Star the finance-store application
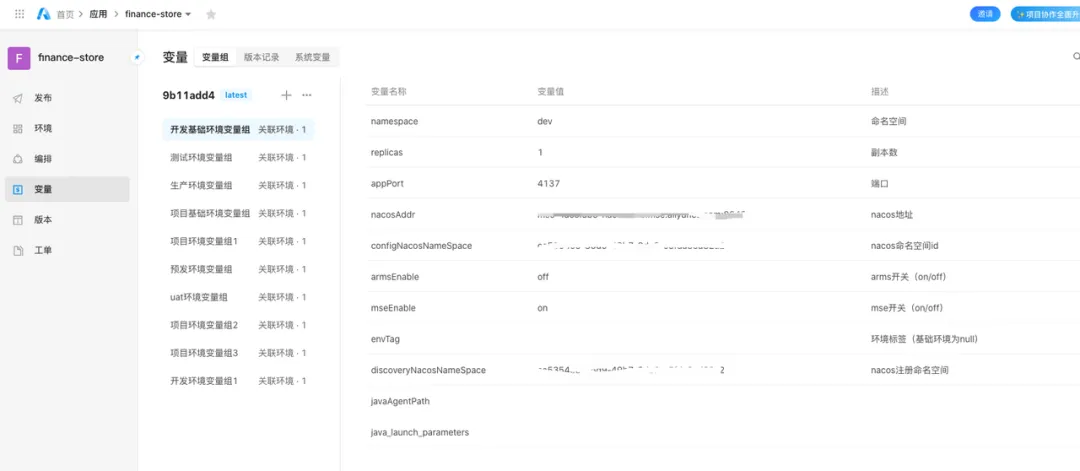The image size is (1080, 471). click(211, 14)
